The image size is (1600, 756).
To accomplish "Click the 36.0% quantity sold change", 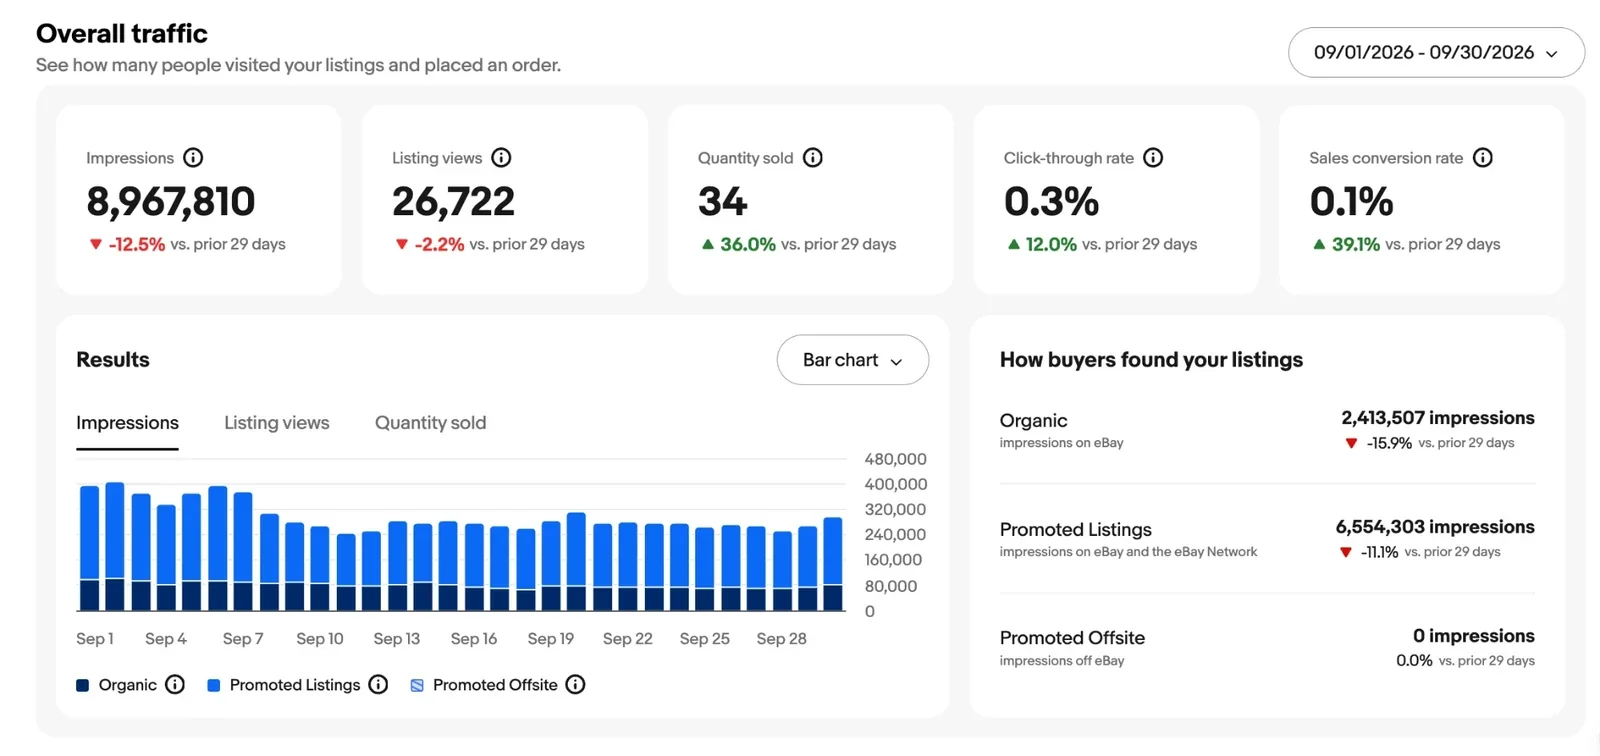I will click(748, 244).
